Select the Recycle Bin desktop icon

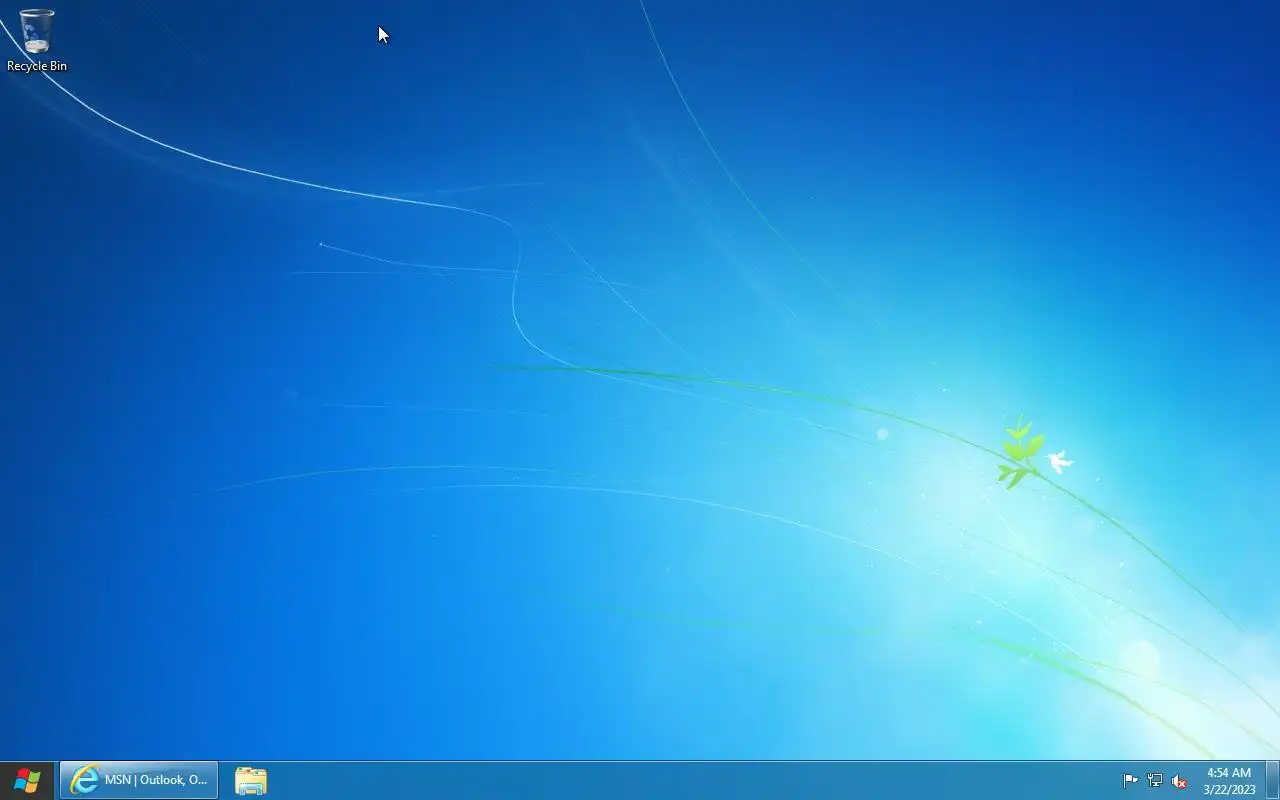click(x=37, y=41)
